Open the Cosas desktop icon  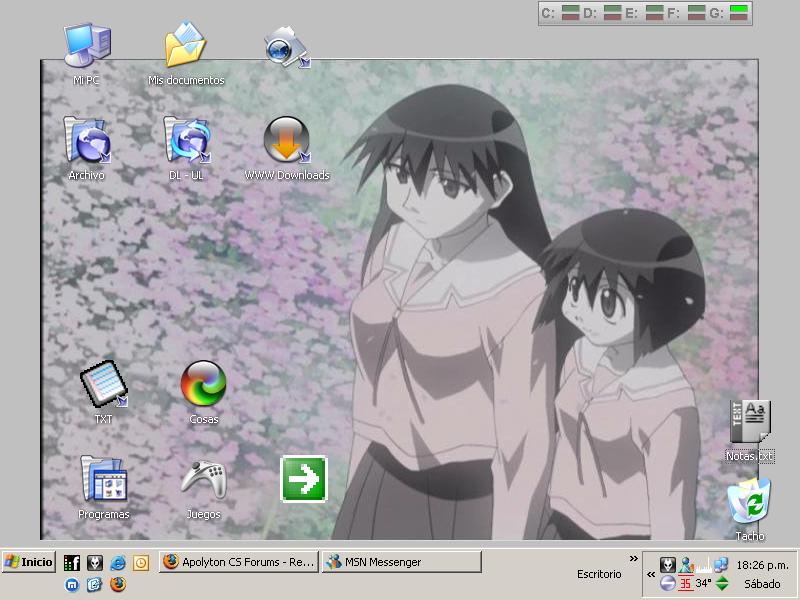click(203, 385)
